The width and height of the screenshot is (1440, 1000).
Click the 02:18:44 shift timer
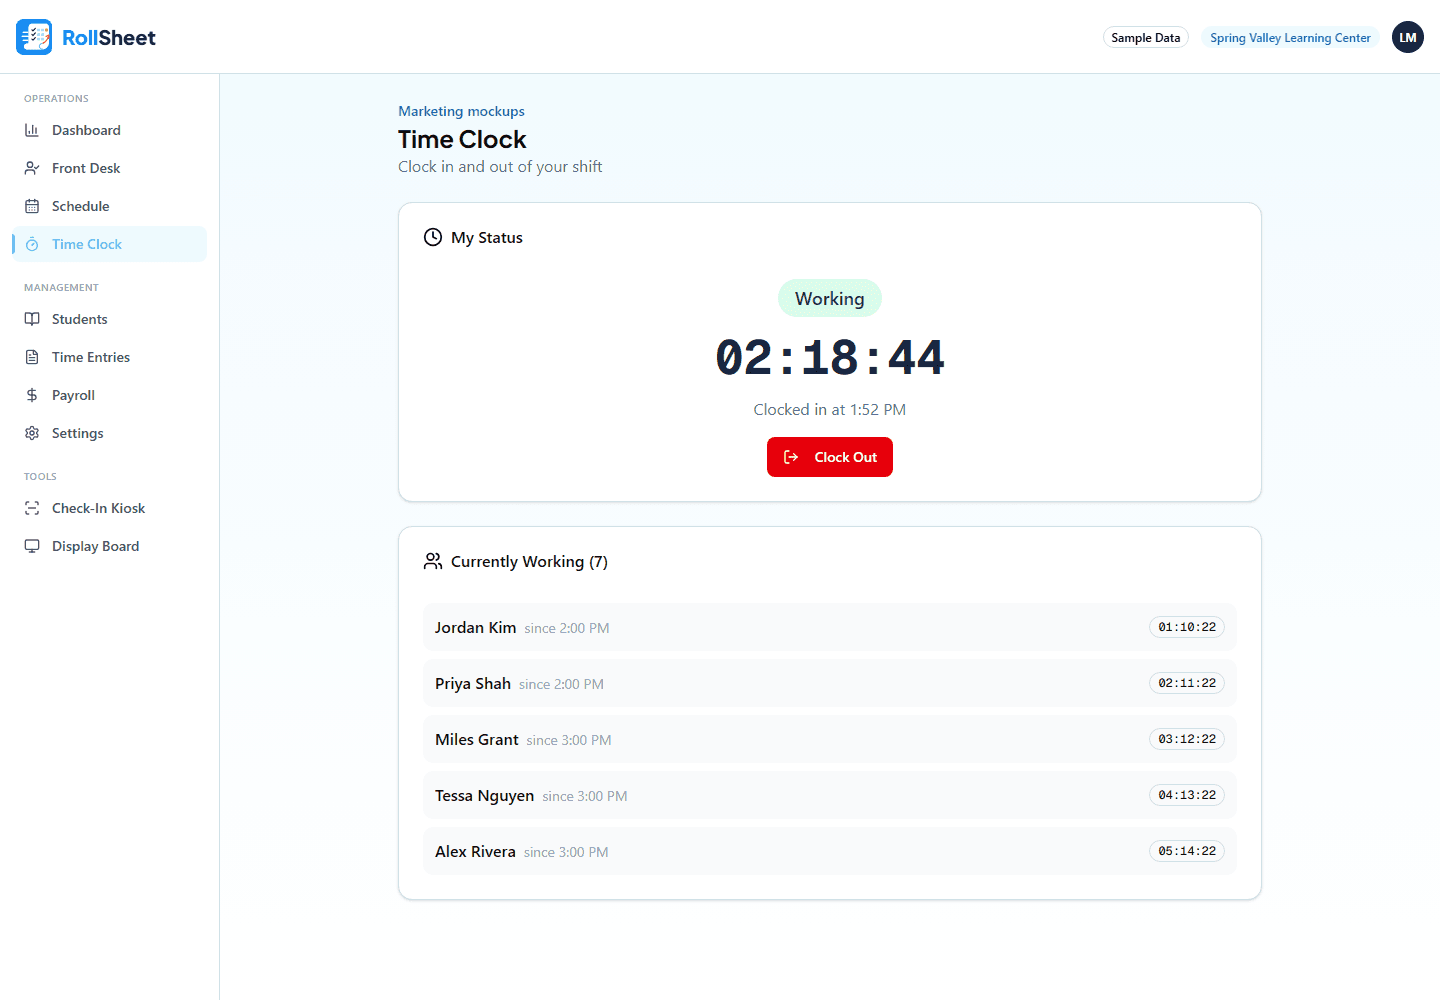(x=830, y=358)
